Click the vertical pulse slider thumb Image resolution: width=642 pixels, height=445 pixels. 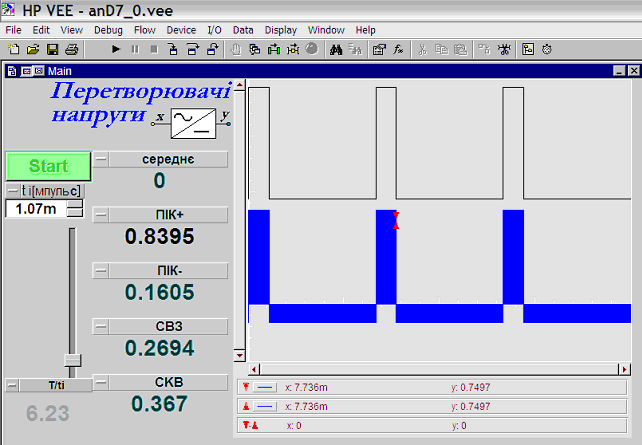click(x=72, y=360)
